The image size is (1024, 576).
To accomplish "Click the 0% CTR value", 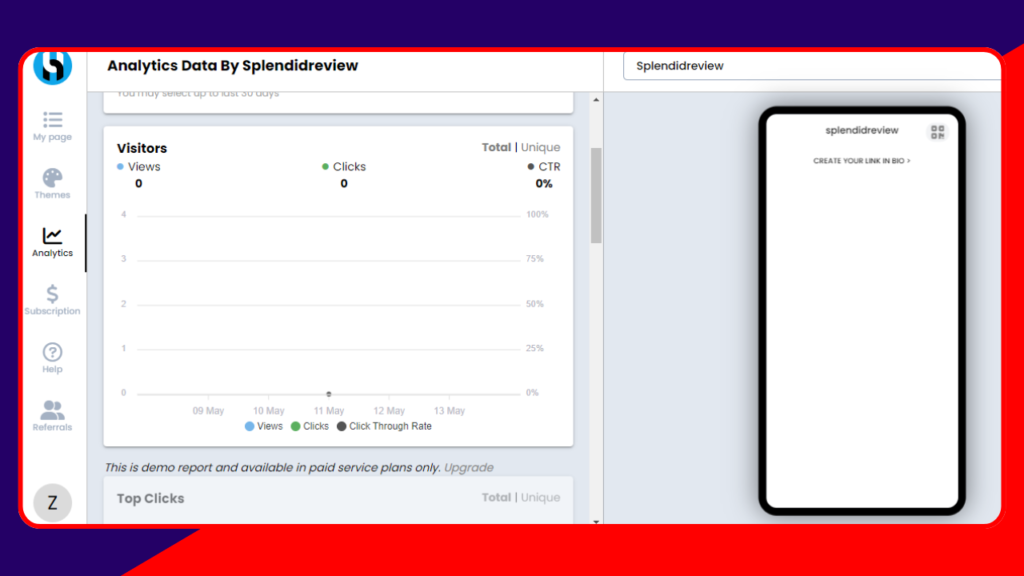I will pyautogui.click(x=544, y=184).
